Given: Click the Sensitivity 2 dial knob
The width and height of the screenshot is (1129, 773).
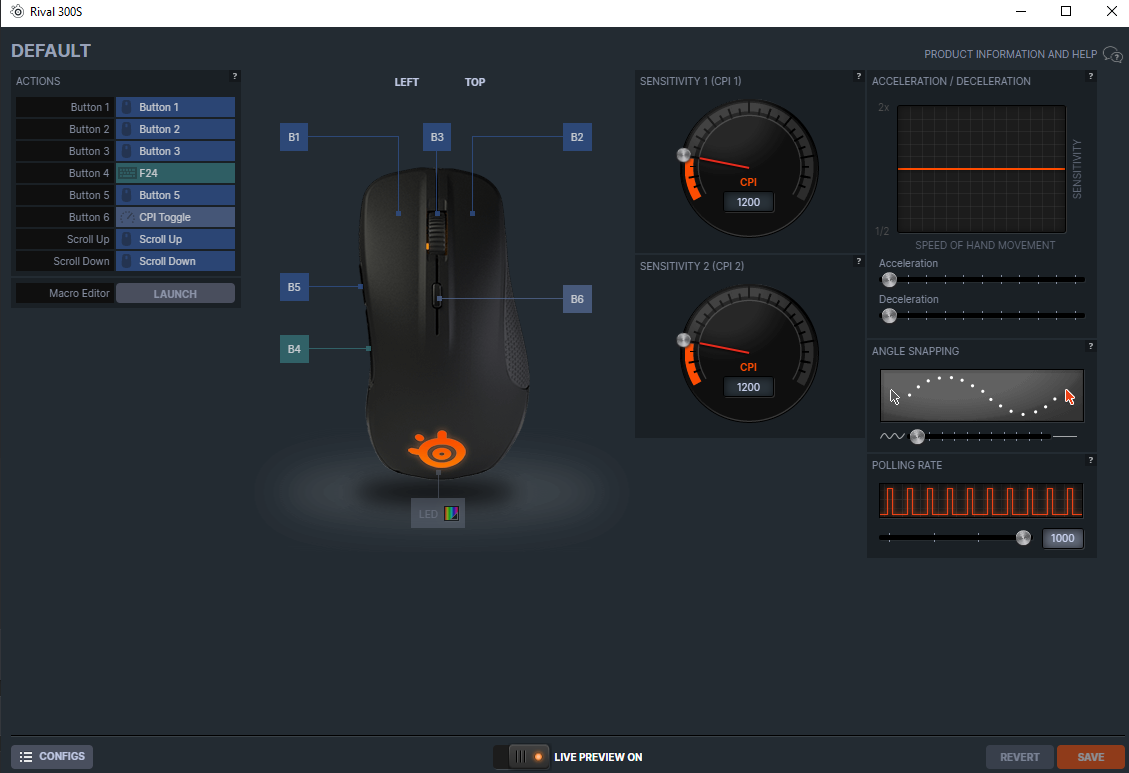Looking at the screenshot, I should [683, 340].
